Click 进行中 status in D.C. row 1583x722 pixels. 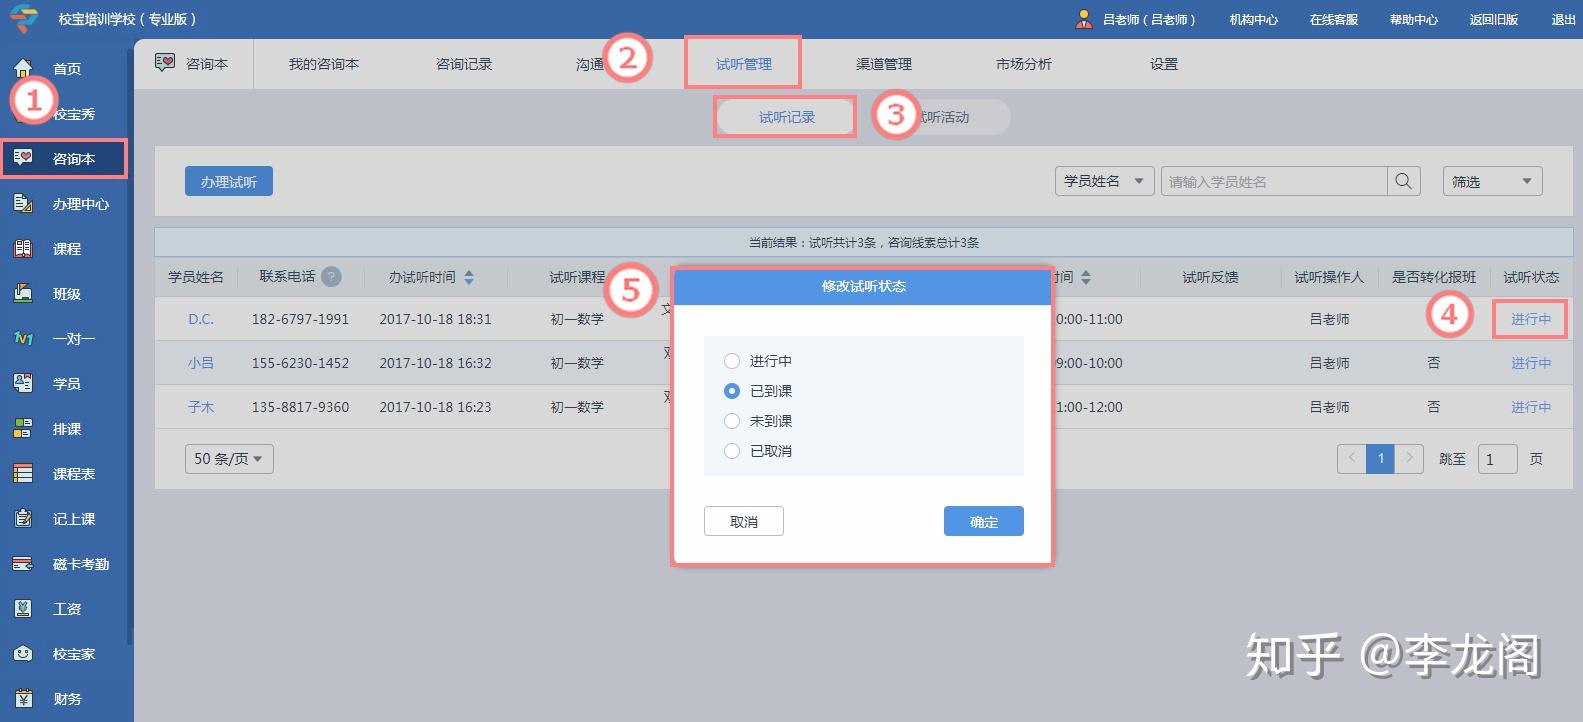click(x=1531, y=319)
